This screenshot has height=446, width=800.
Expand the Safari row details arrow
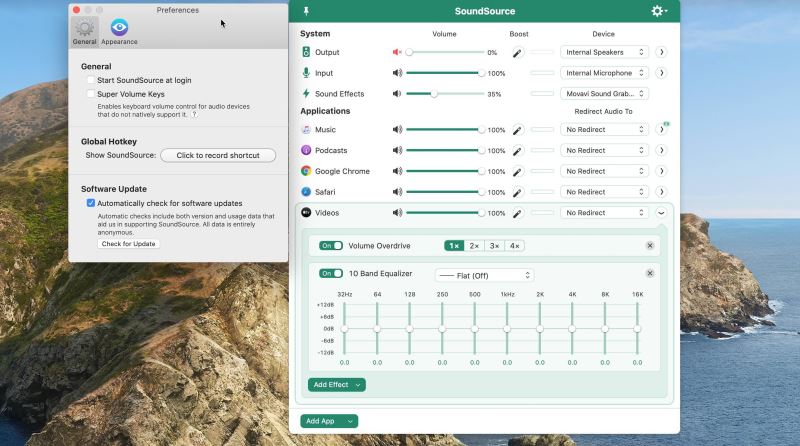click(661, 192)
